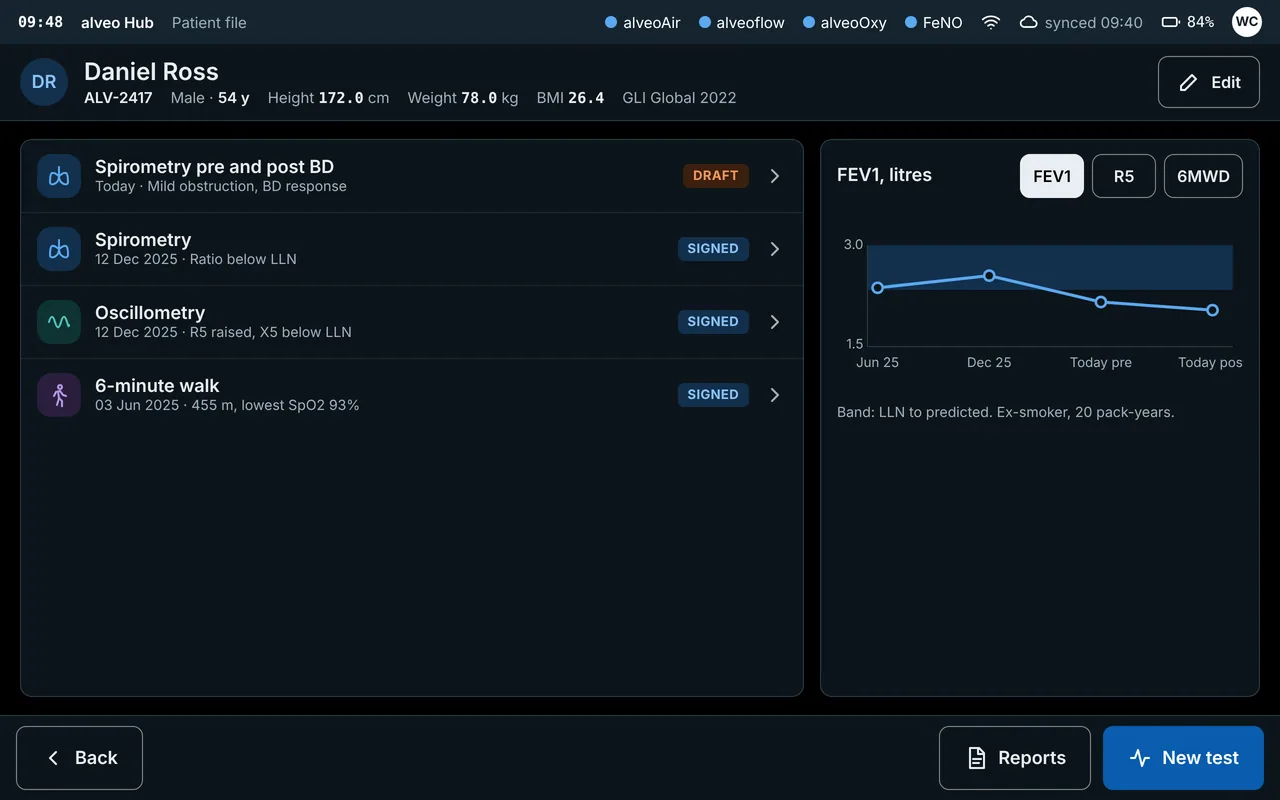
Task: Tap the Wi-Fi status icon
Action: pyautogui.click(x=991, y=22)
